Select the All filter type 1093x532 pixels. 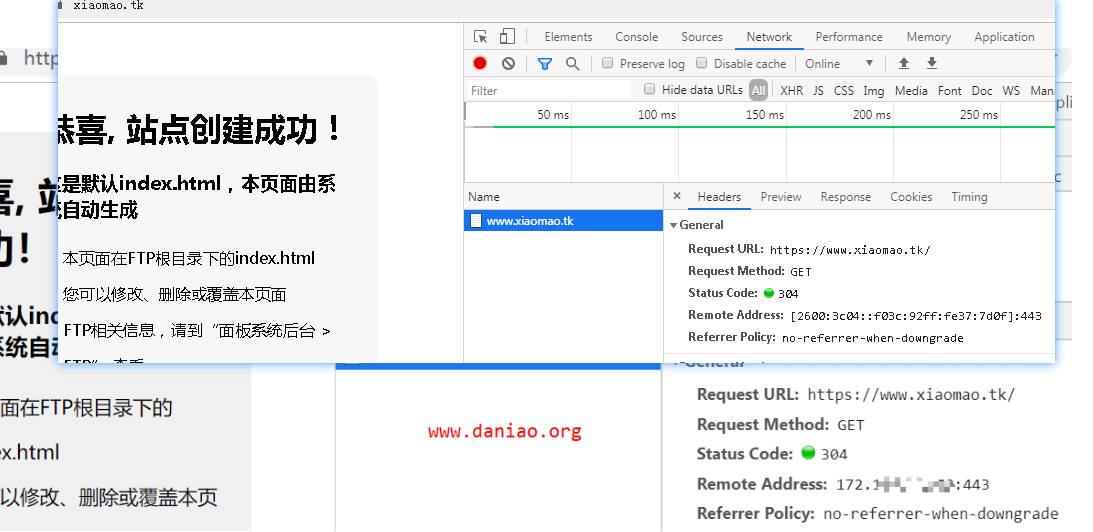point(758,90)
